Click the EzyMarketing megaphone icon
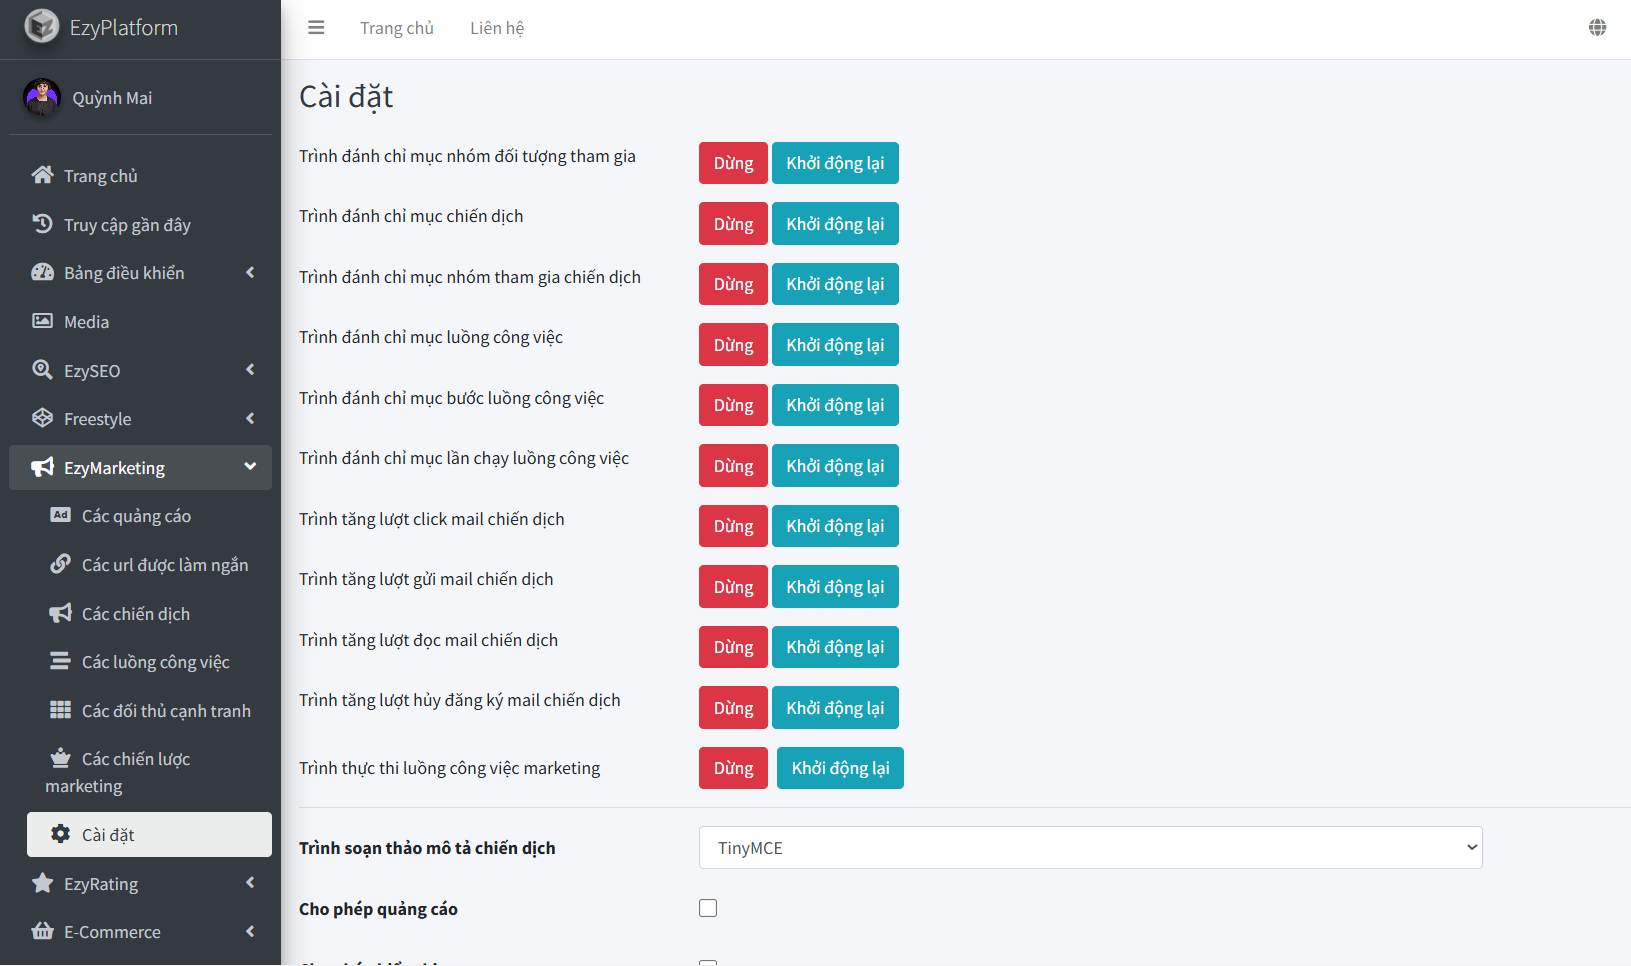1631x966 pixels. 42,467
